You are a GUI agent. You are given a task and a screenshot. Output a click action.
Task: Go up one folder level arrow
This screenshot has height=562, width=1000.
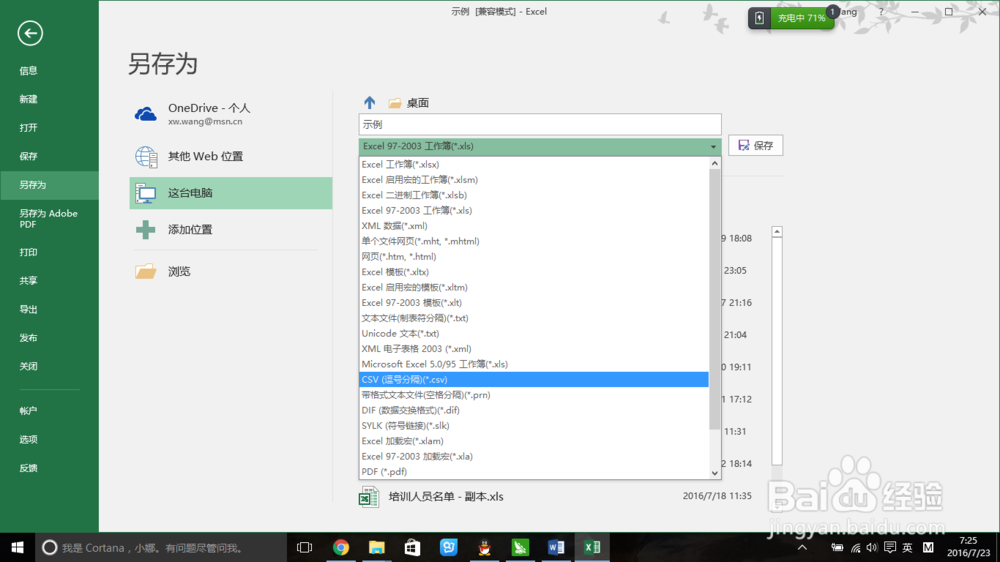369,102
